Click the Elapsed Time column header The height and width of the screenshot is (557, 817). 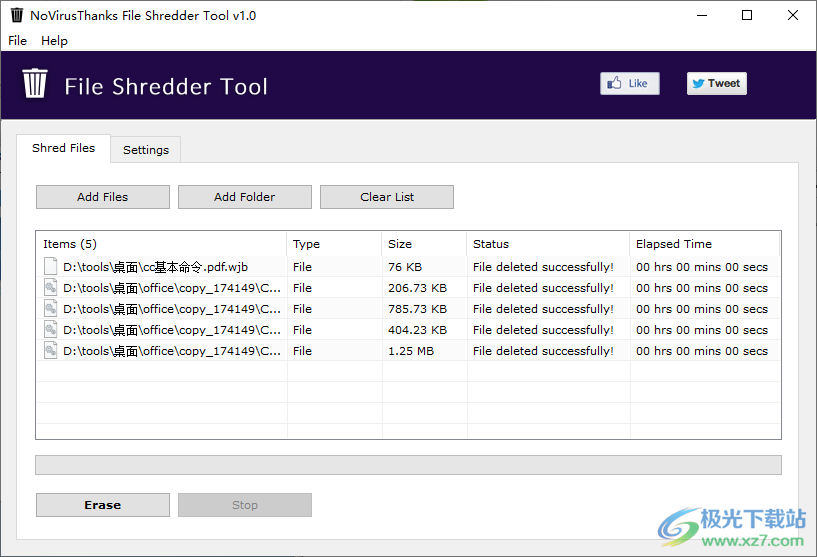(704, 244)
